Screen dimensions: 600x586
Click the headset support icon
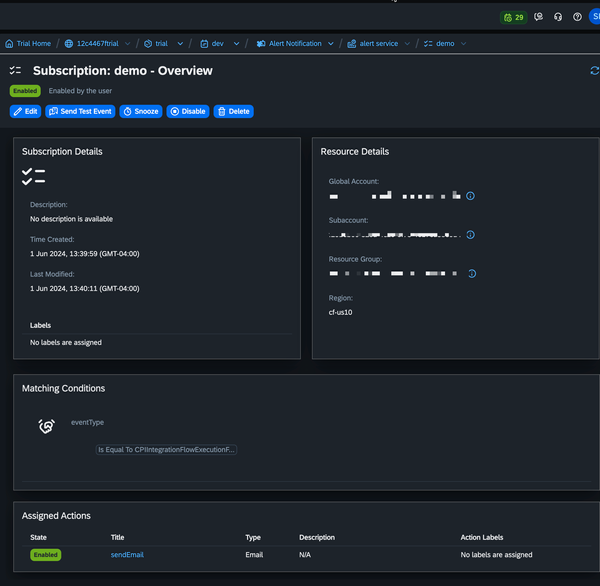(x=558, y=17)
